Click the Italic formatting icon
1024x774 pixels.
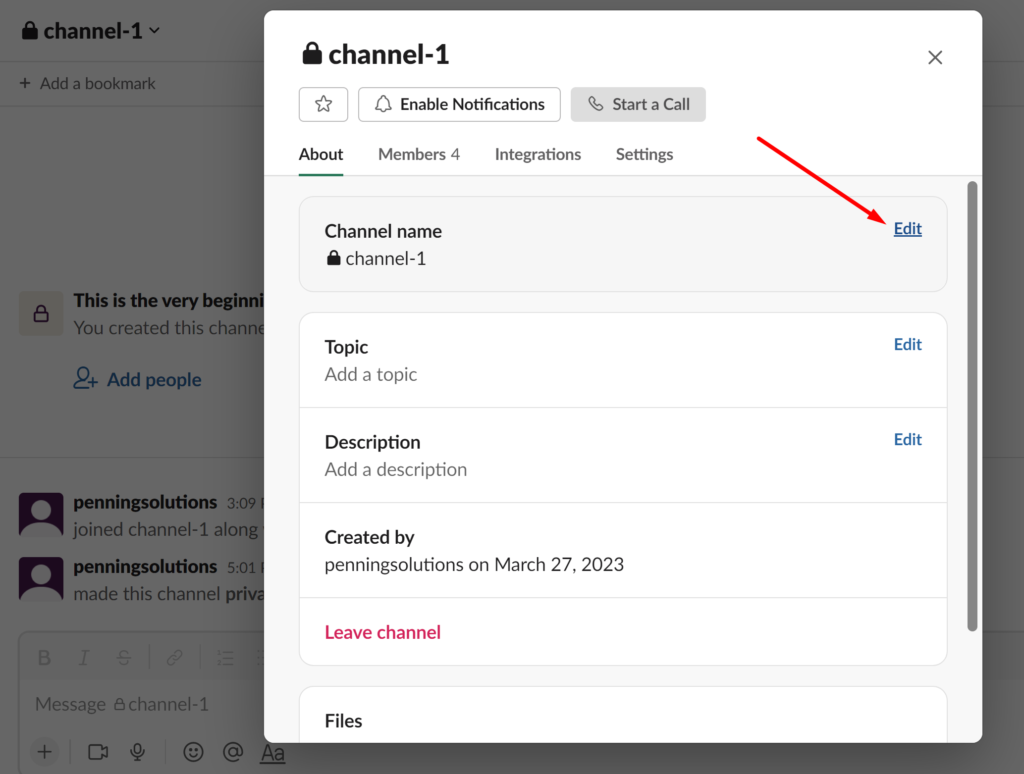(84, 658)
